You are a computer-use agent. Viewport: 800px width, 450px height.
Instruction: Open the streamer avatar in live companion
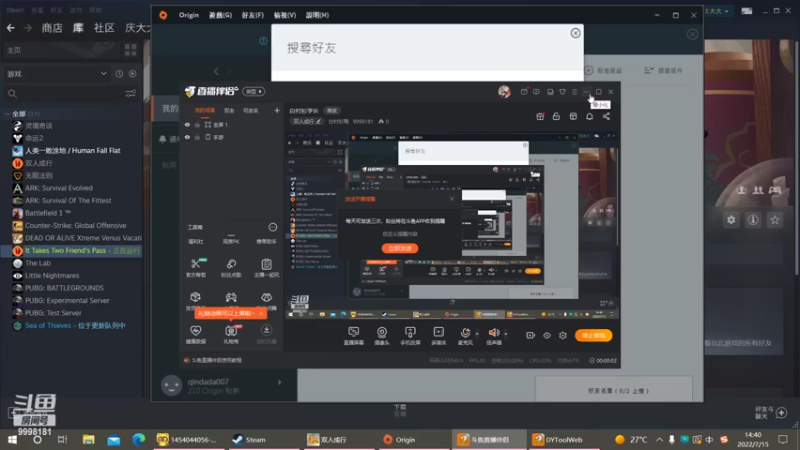(x=504, y=91)
